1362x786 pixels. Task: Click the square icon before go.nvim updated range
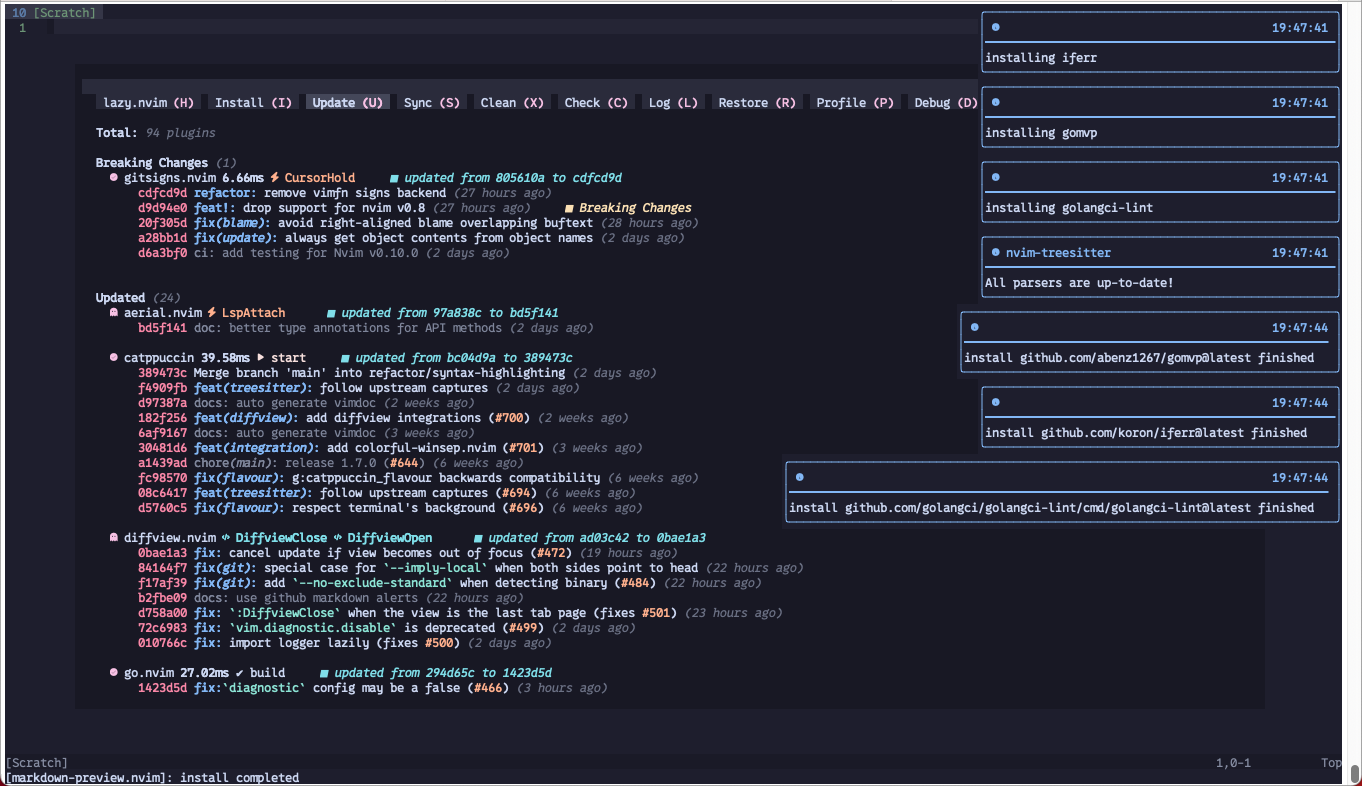coord(324,673)
